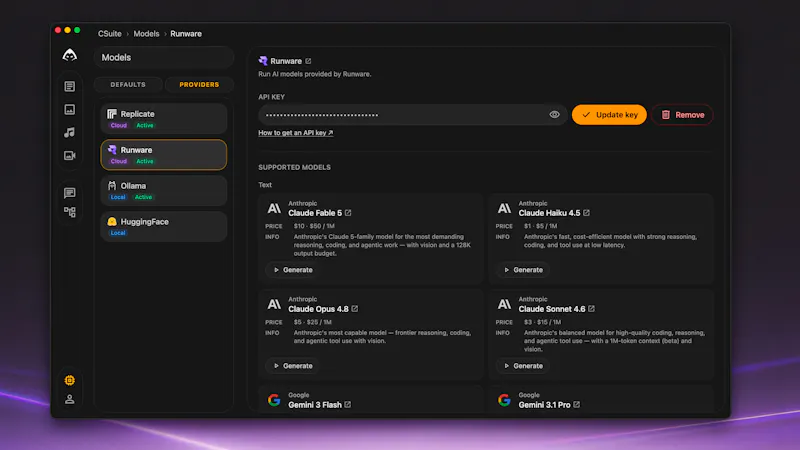Click the Runware breadcrumb item
The image size is (800, 450).
point(186,34)
